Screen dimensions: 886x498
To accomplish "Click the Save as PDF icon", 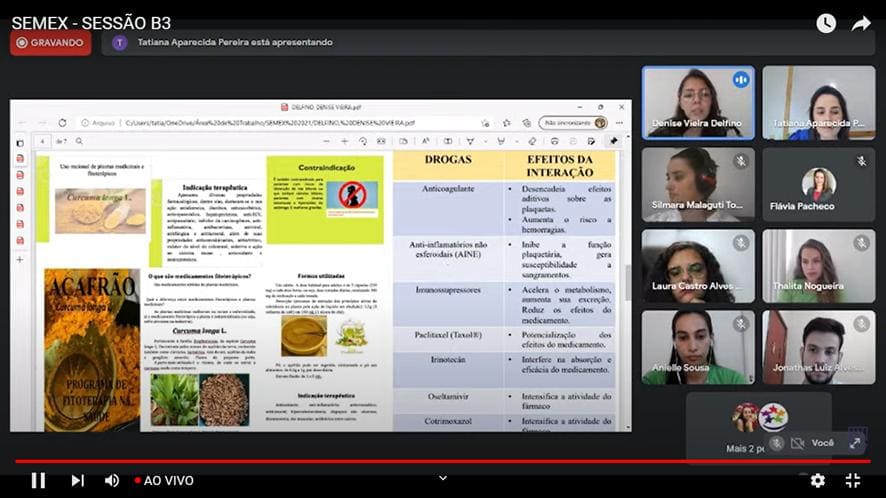I will click(x=591, y=141).
